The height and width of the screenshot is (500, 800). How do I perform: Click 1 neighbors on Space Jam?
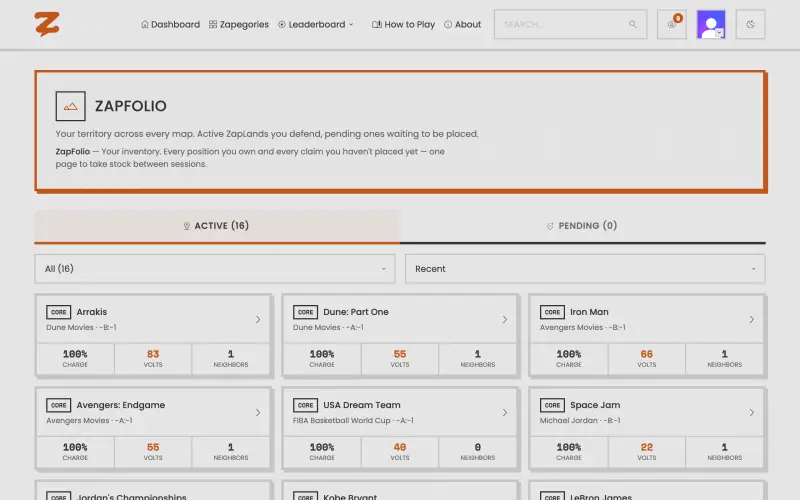[x=724, y=447]
